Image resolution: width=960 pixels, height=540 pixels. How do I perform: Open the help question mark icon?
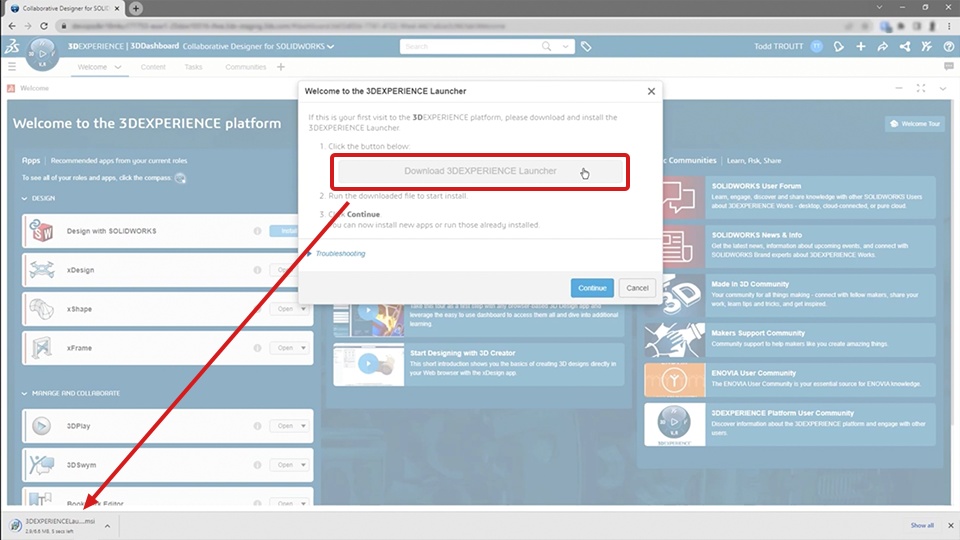(948, 47)
